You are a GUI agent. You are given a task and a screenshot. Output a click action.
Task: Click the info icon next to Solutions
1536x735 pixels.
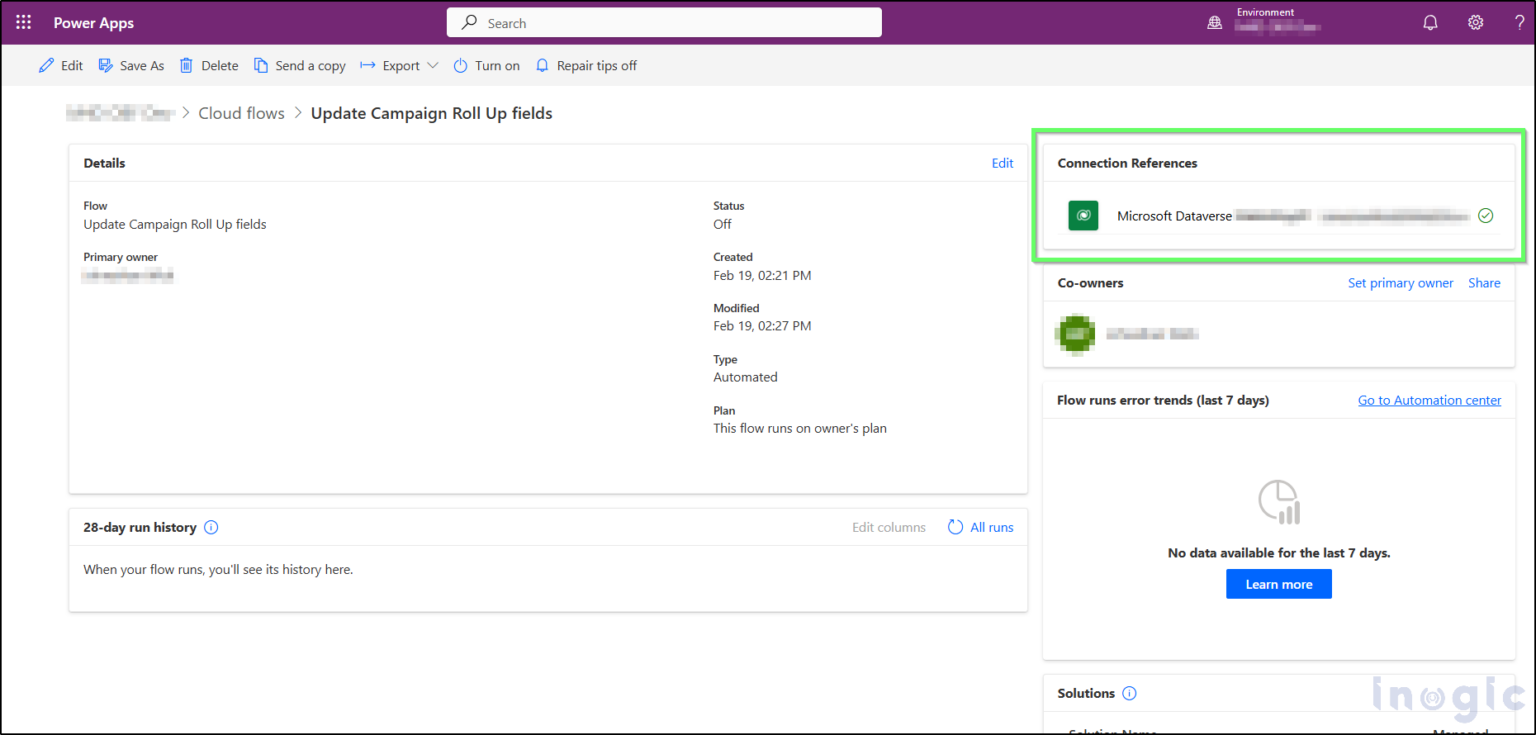point(1129,692)
